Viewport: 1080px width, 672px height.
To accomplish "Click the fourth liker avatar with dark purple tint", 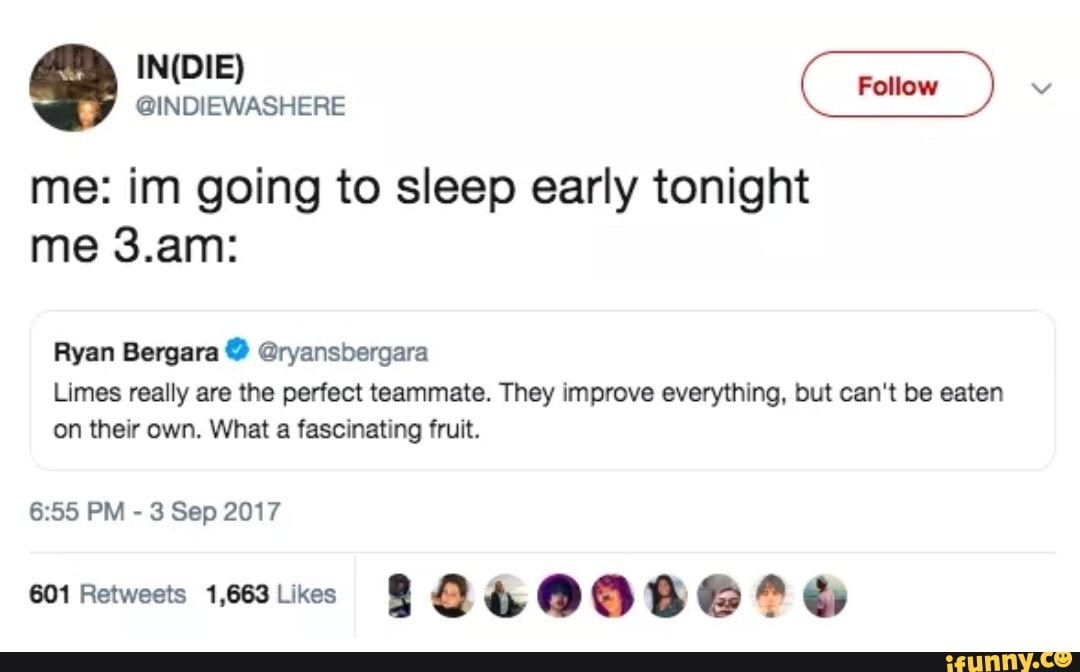I will pos(558,595).
